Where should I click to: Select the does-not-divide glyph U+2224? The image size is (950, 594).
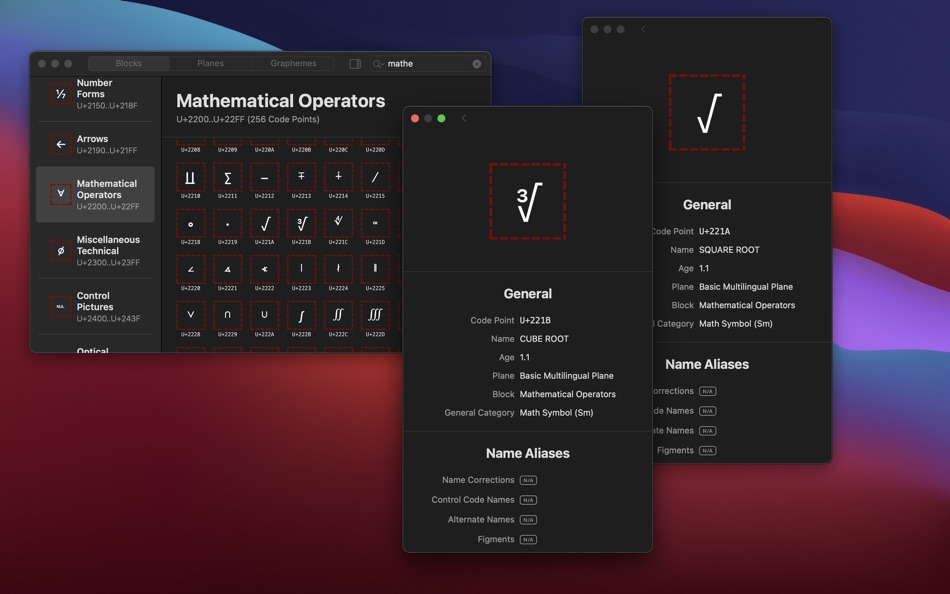(x=338, y=270)
